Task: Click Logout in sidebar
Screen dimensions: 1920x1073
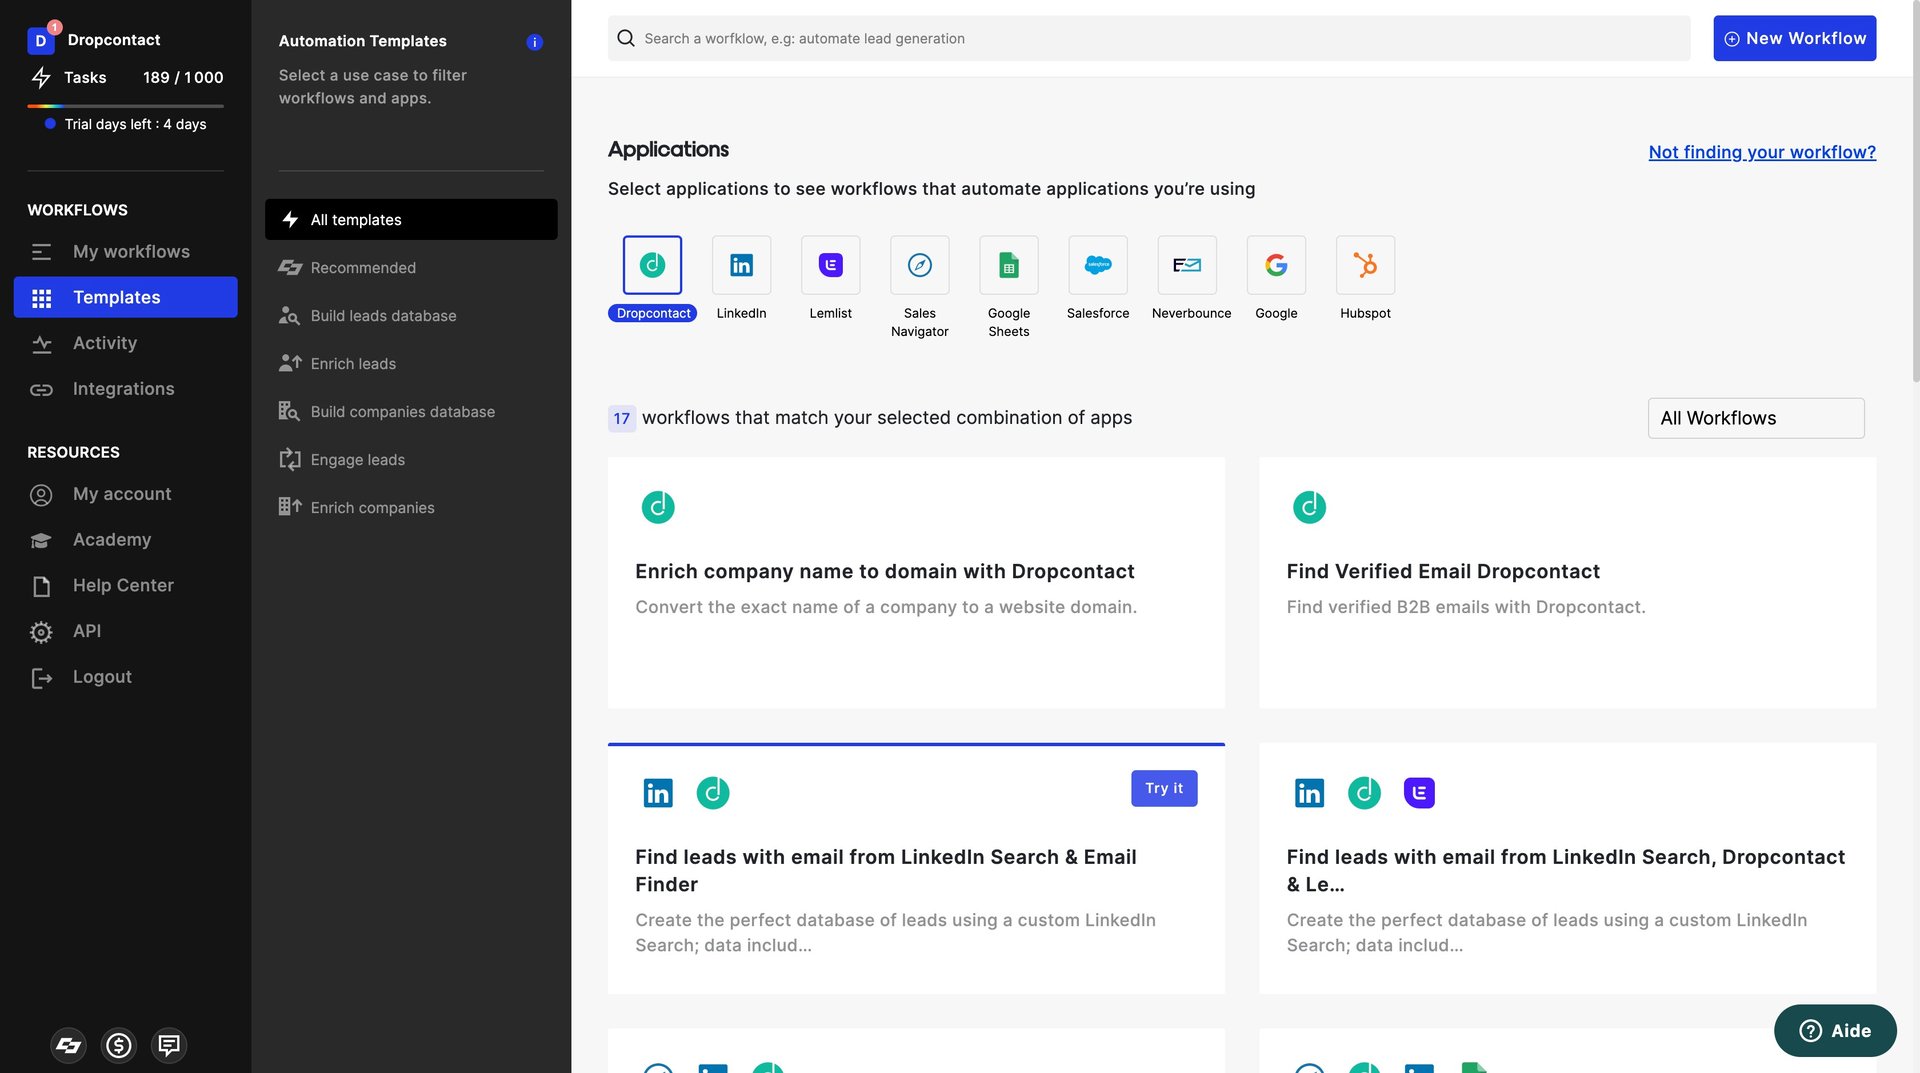Action: tap(126, 677)
